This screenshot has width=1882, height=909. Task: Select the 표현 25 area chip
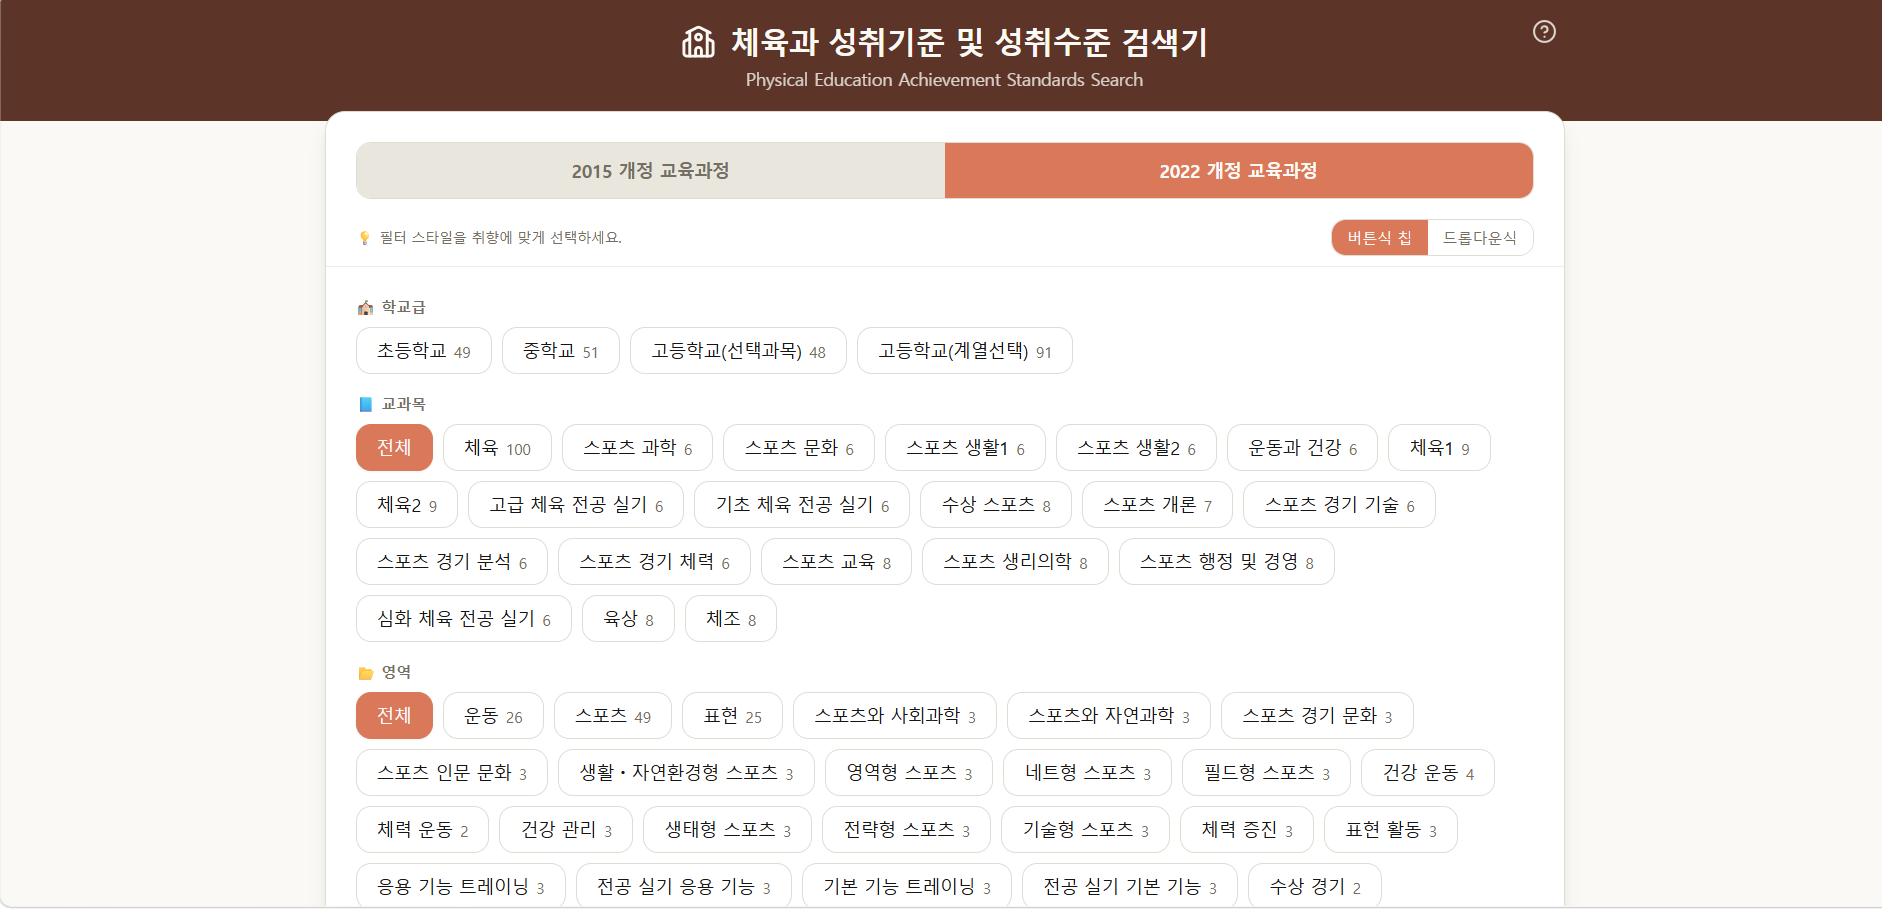tap(733, 716)
